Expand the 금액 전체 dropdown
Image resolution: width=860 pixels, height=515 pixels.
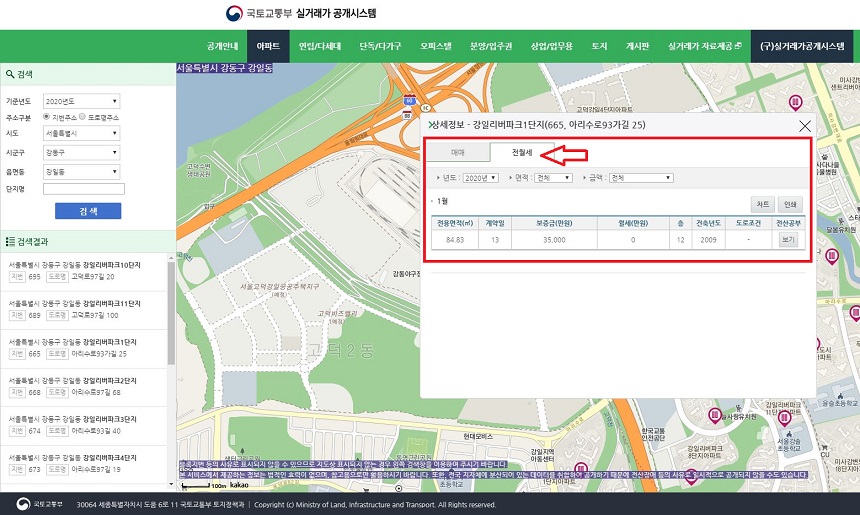641,178
